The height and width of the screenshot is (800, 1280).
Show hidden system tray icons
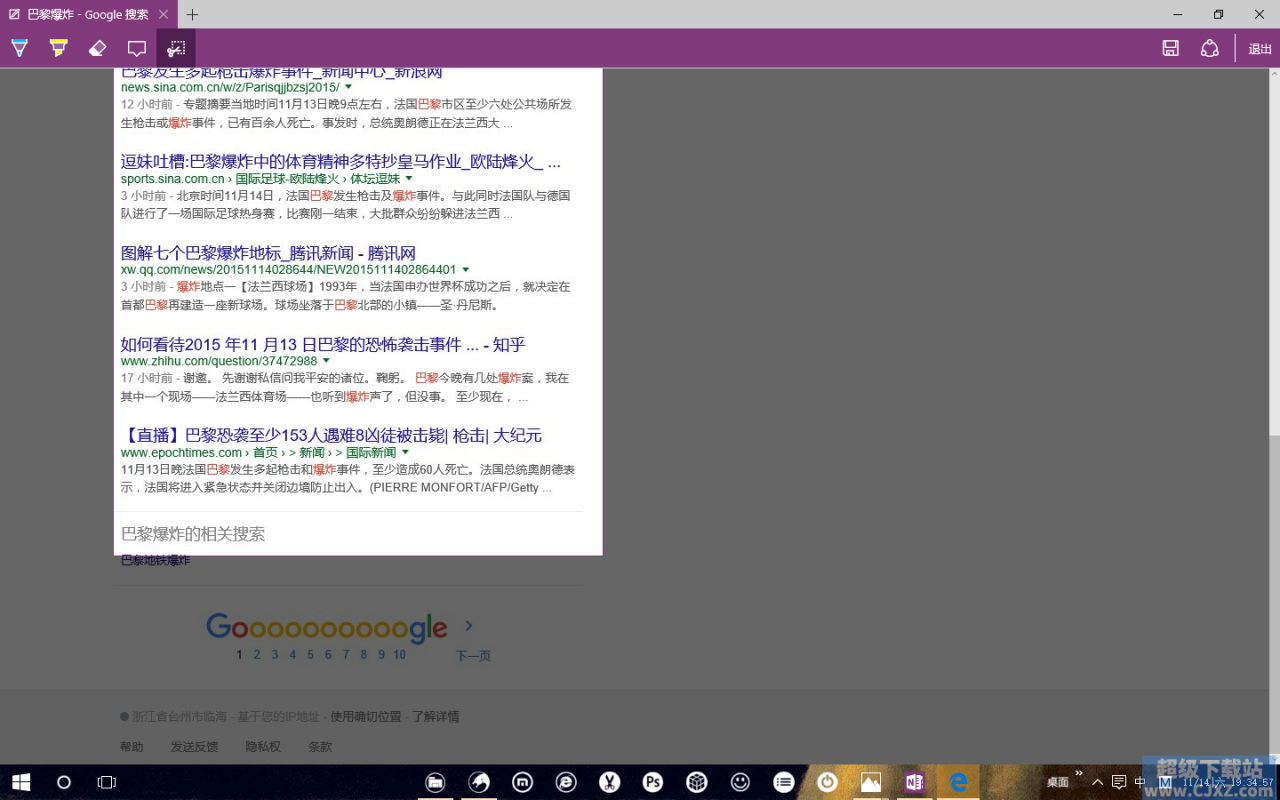click(1097, 782)
